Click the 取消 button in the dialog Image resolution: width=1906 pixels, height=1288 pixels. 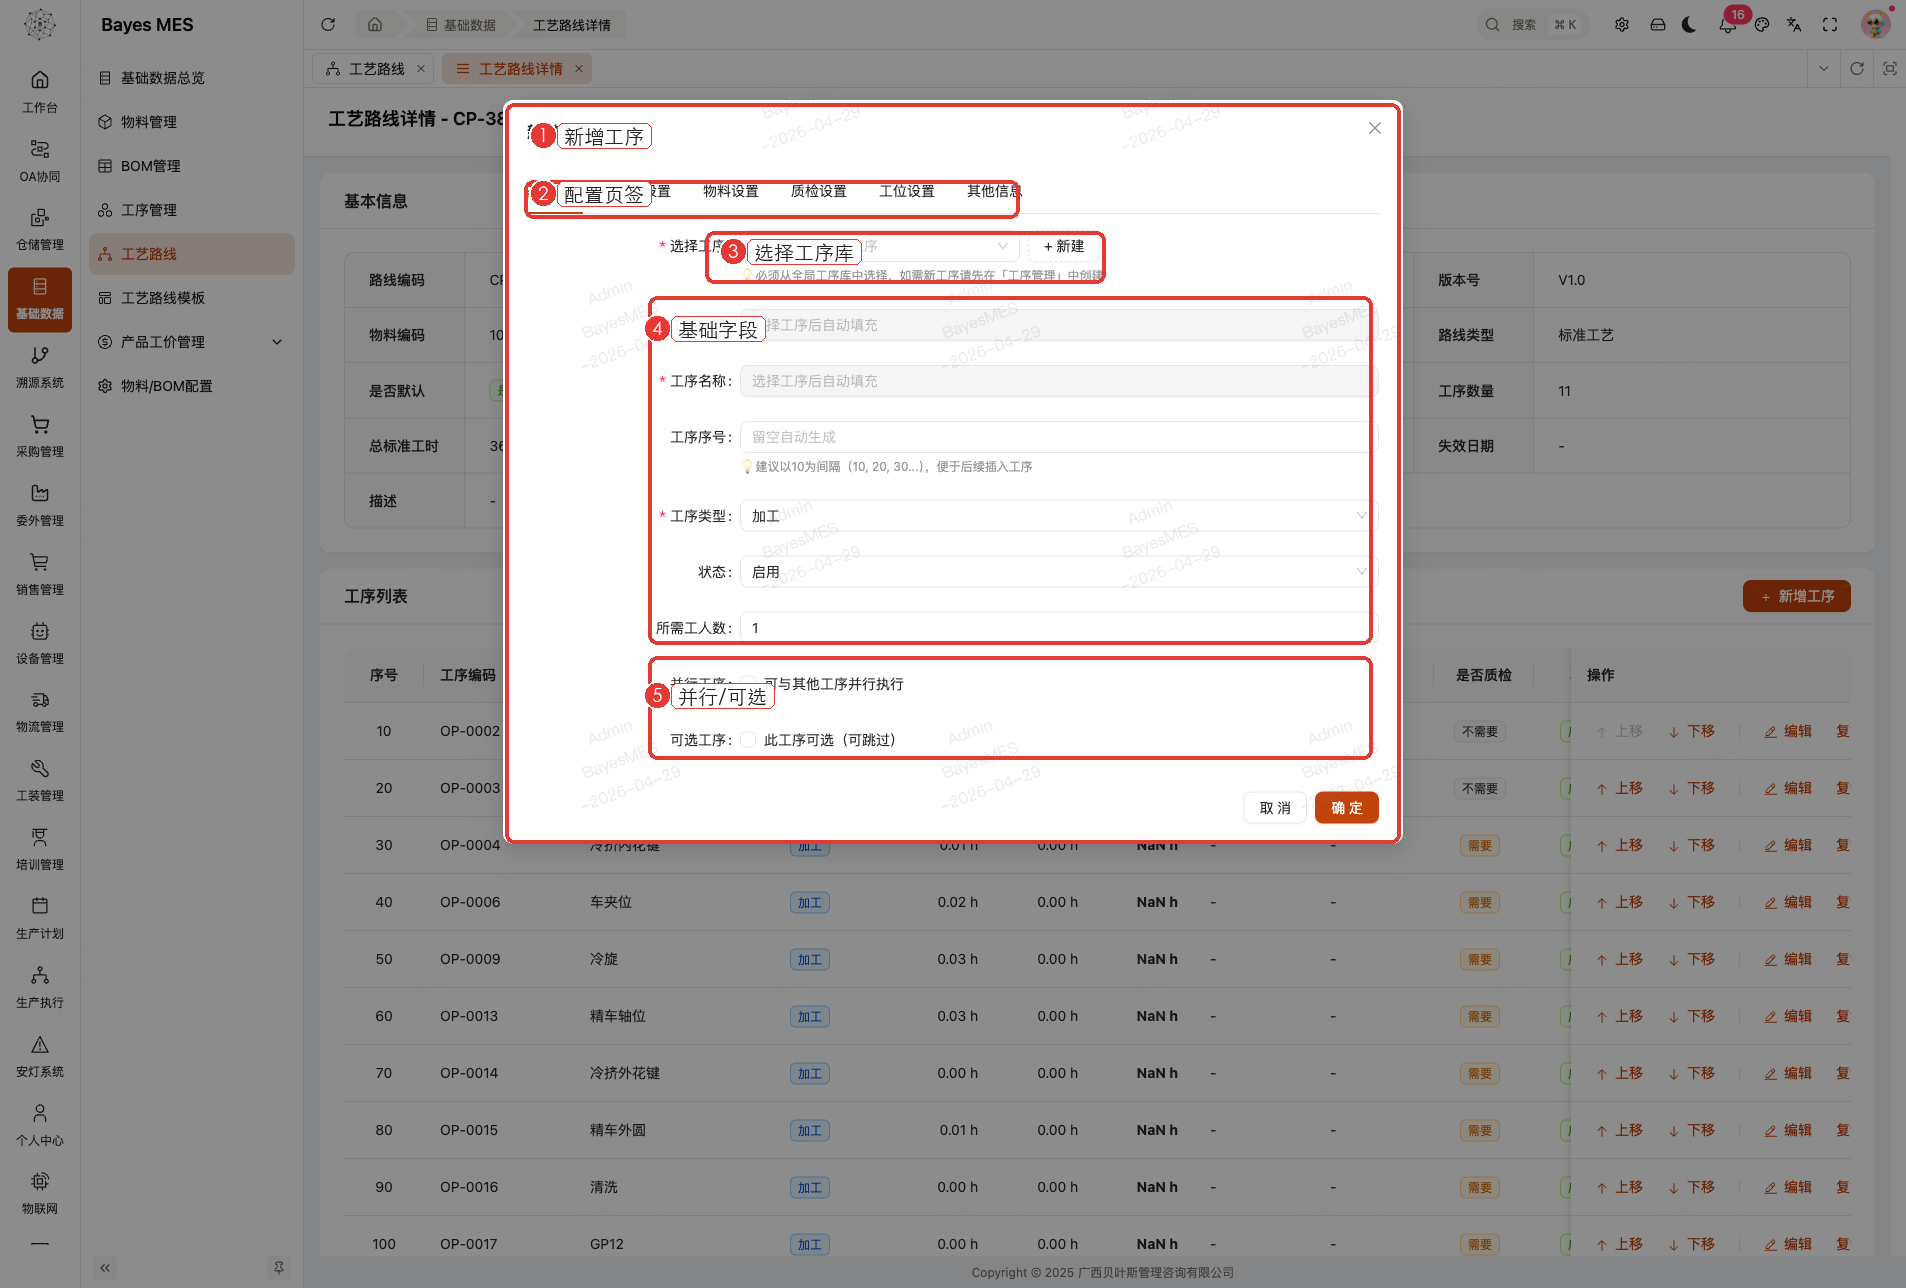1275,808
